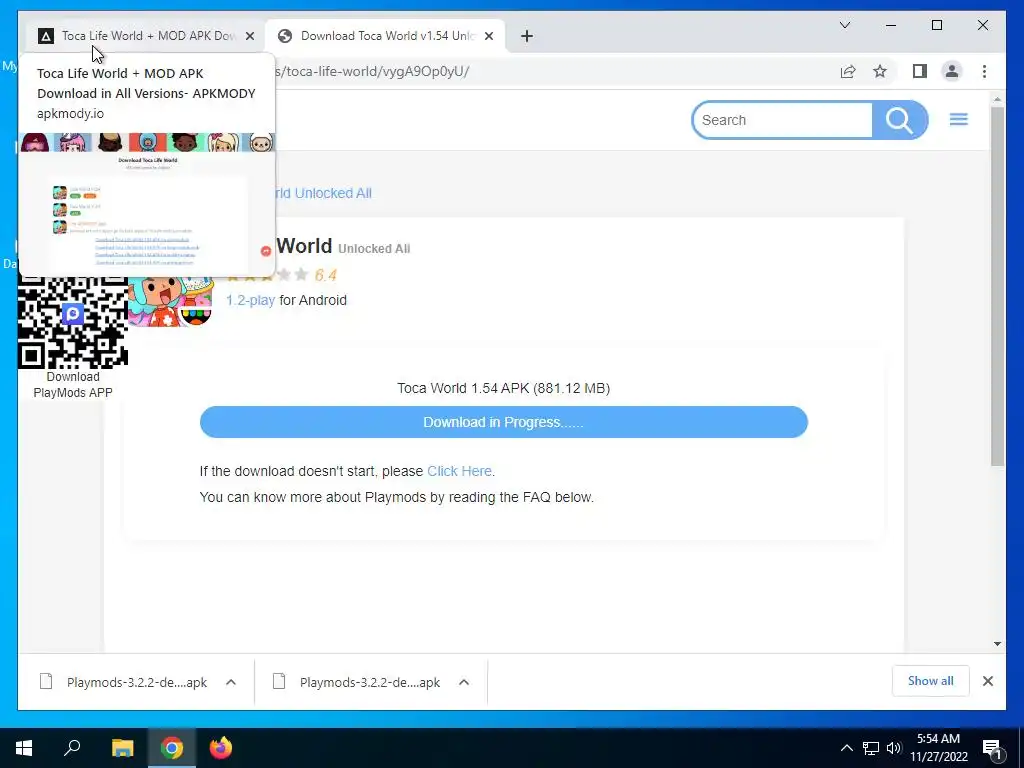Click the Unlocked All breadcrumb link
Image resolution: width=1024 pixels, height=768 pixels.
[x=324, y=193]
